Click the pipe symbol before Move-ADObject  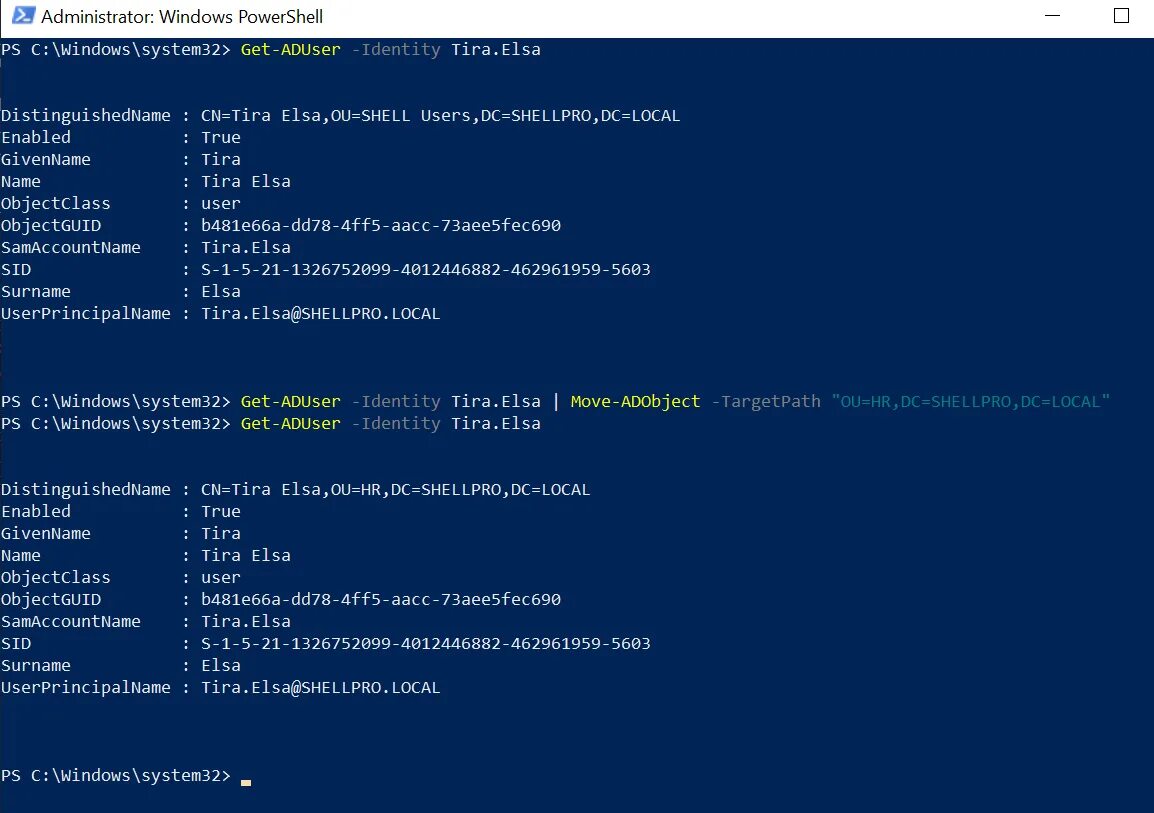coord(556,401)
